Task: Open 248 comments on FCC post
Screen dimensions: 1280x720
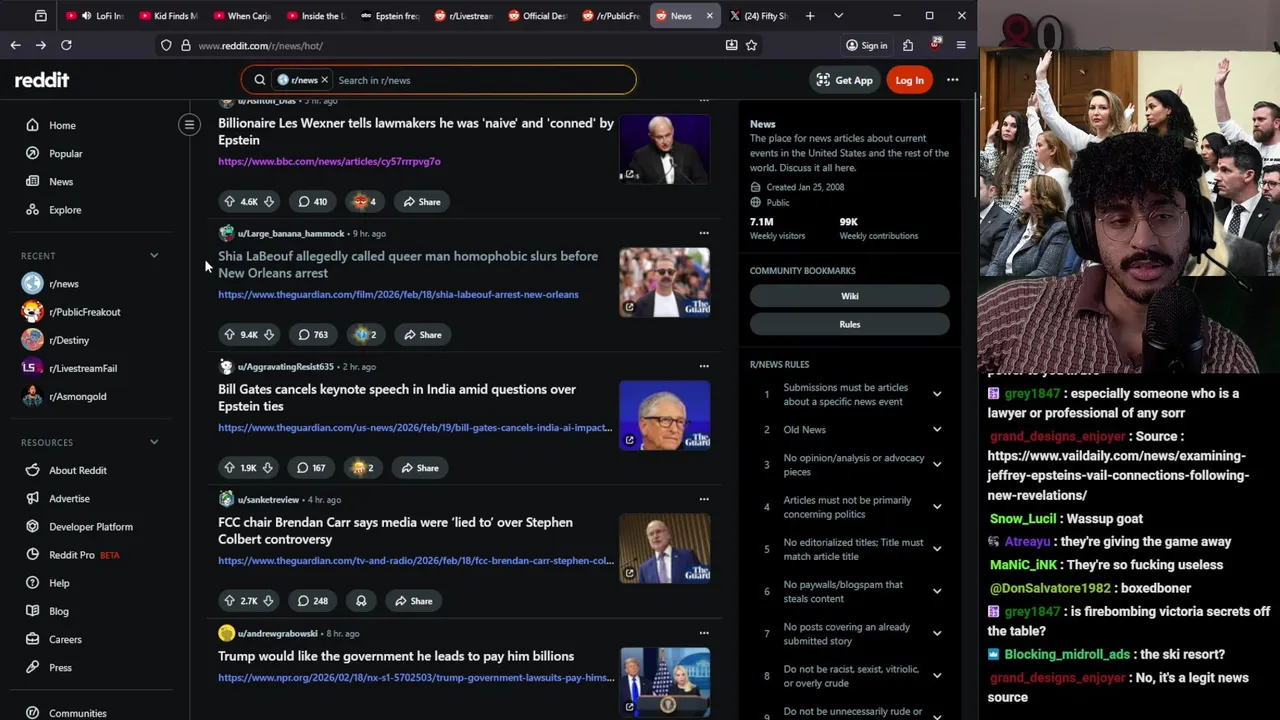Action: click(x=312, y=601)
